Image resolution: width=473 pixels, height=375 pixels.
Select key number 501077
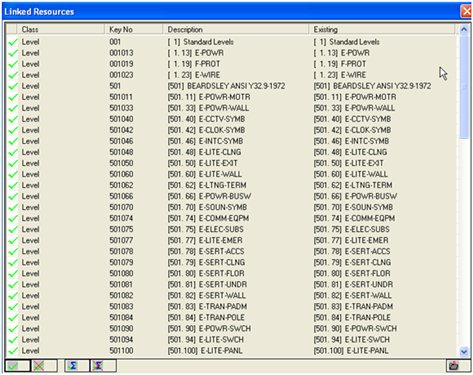(x=121, y=240)
